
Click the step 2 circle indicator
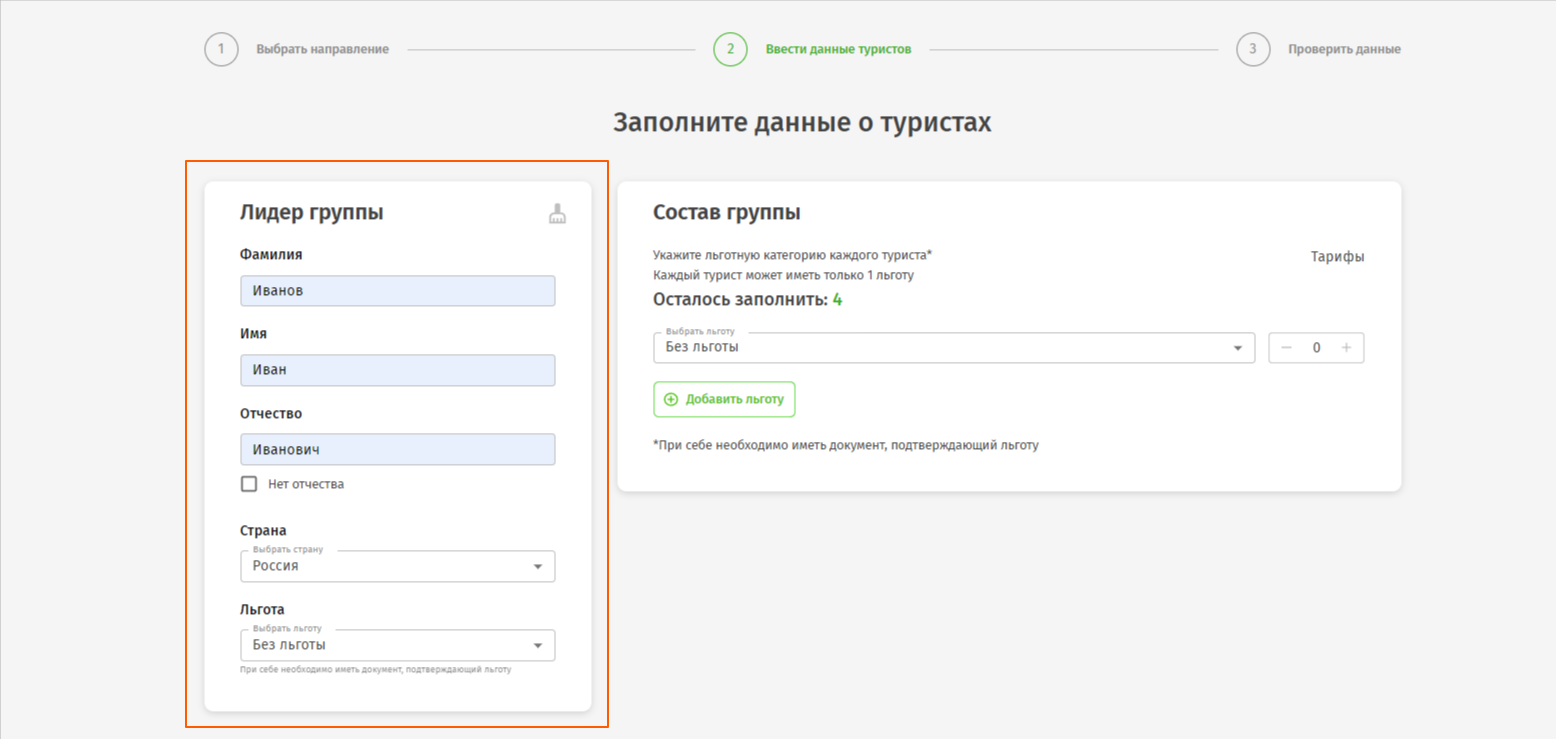click(730, 49)
